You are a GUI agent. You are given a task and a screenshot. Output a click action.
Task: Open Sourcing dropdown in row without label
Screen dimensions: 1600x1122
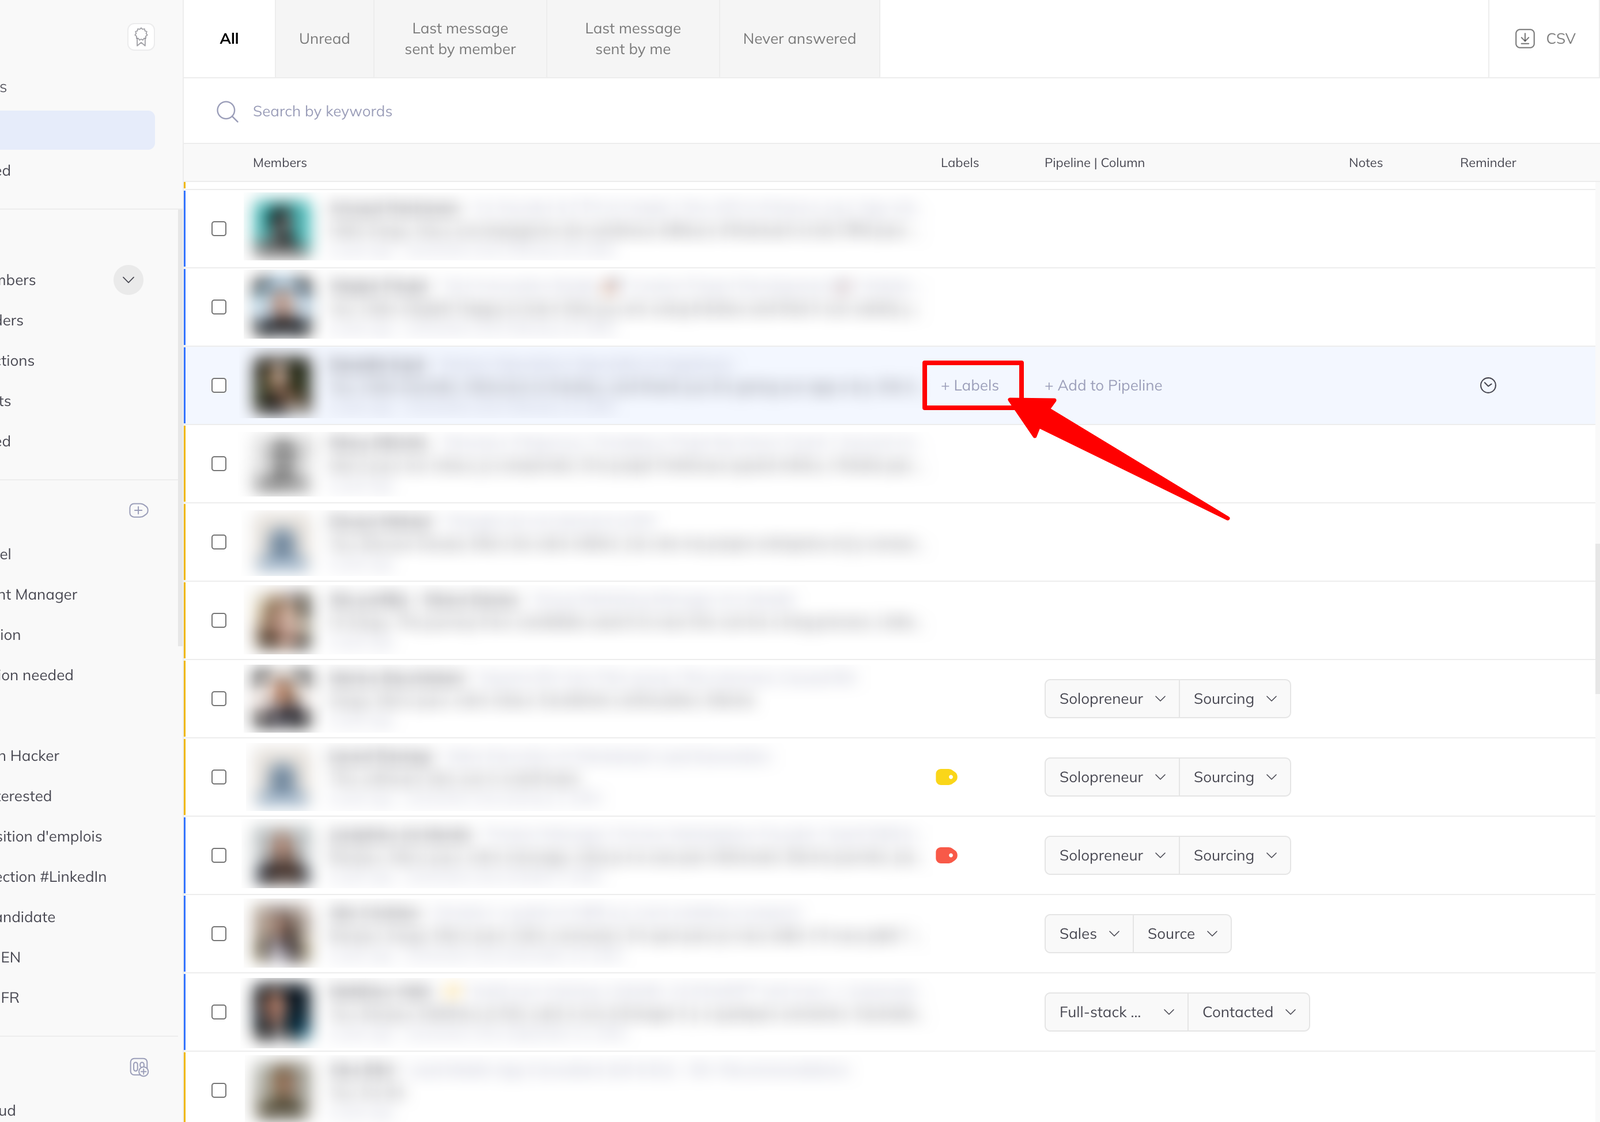(x=1235, y=699)
